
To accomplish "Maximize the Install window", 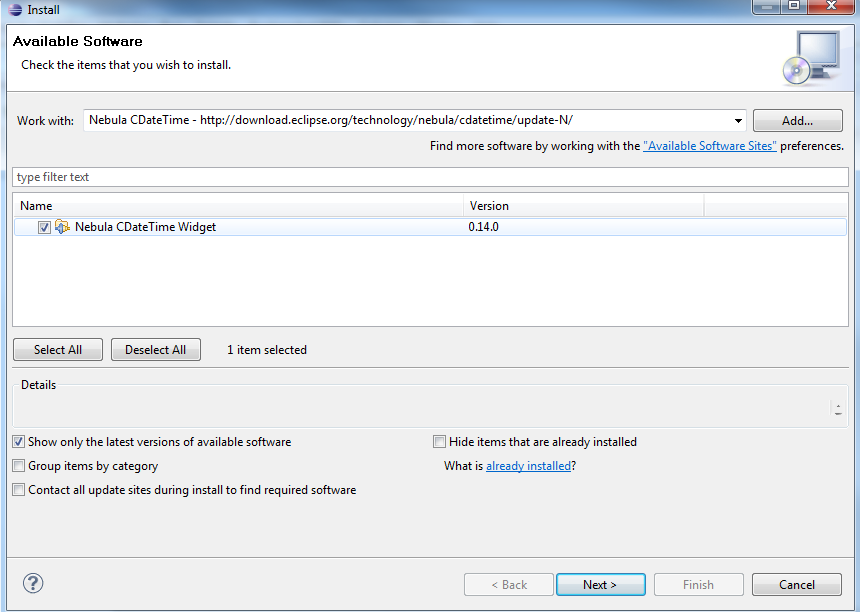I will pos(794,5).
